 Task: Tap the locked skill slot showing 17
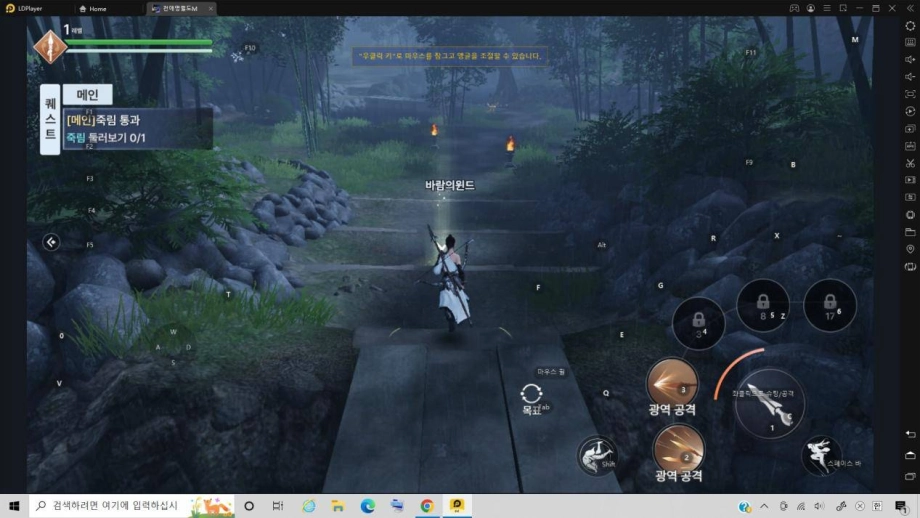(x=829, y=305)
